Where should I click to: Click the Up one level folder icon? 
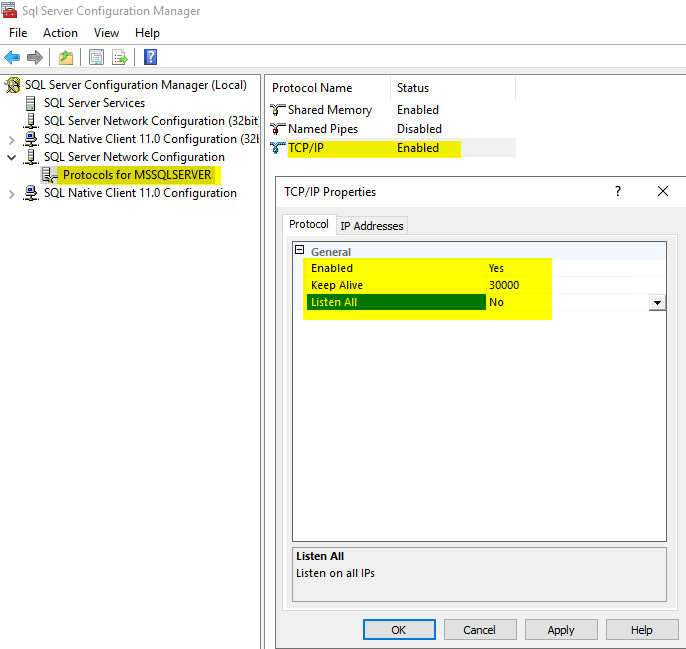pos(66,57)
